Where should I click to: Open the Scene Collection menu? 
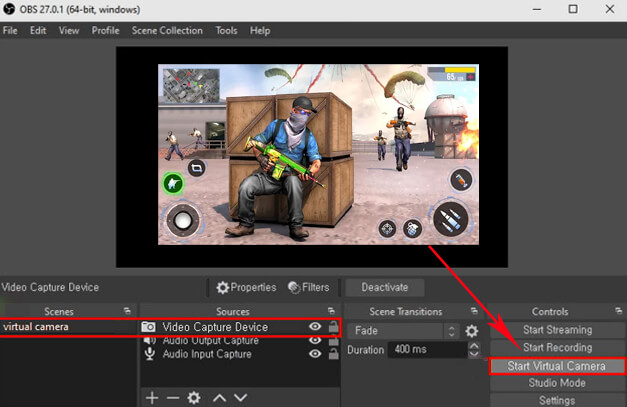click(x=167, y=30)
